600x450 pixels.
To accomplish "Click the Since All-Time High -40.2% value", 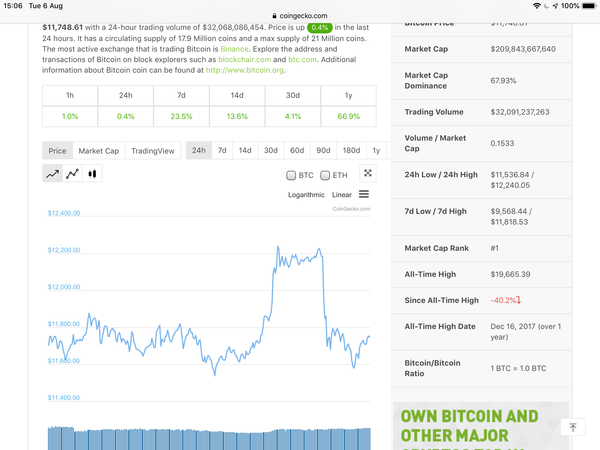I will coord(505,300).
